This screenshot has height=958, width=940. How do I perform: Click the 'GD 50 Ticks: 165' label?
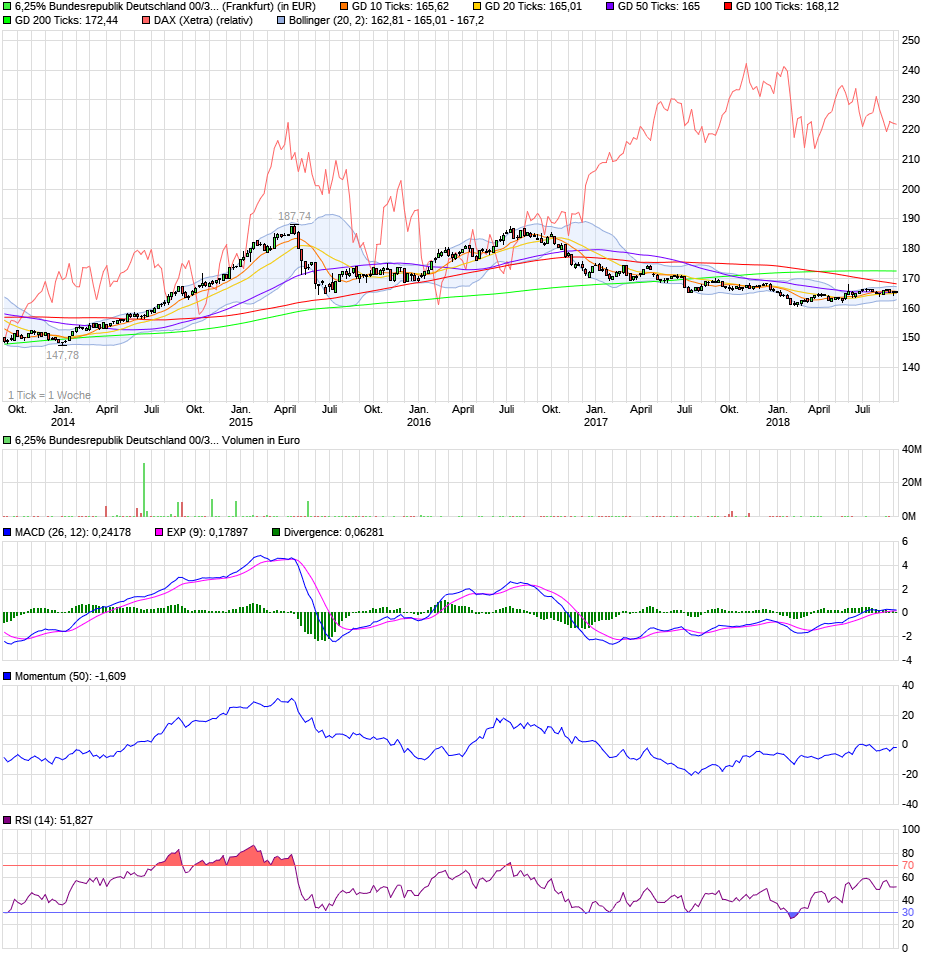pos(659,7)
